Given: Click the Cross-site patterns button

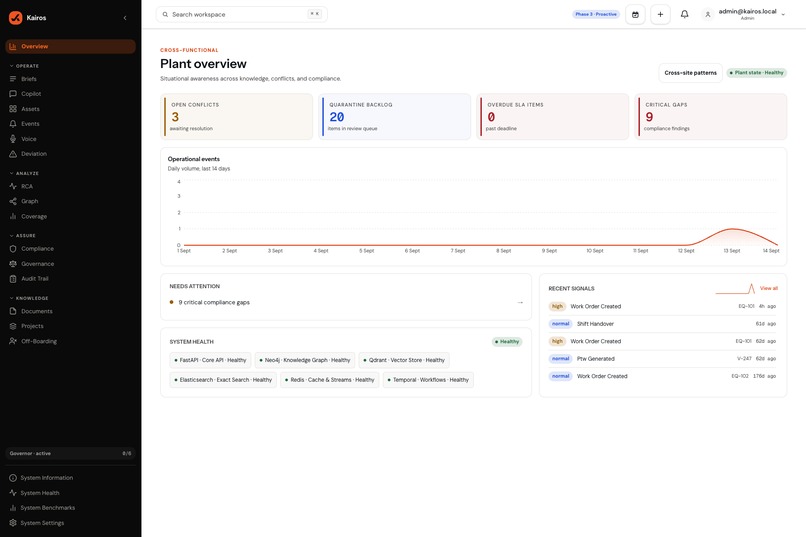Looking at the screenshot, I should pyautogui.click(x=690, y=73).
